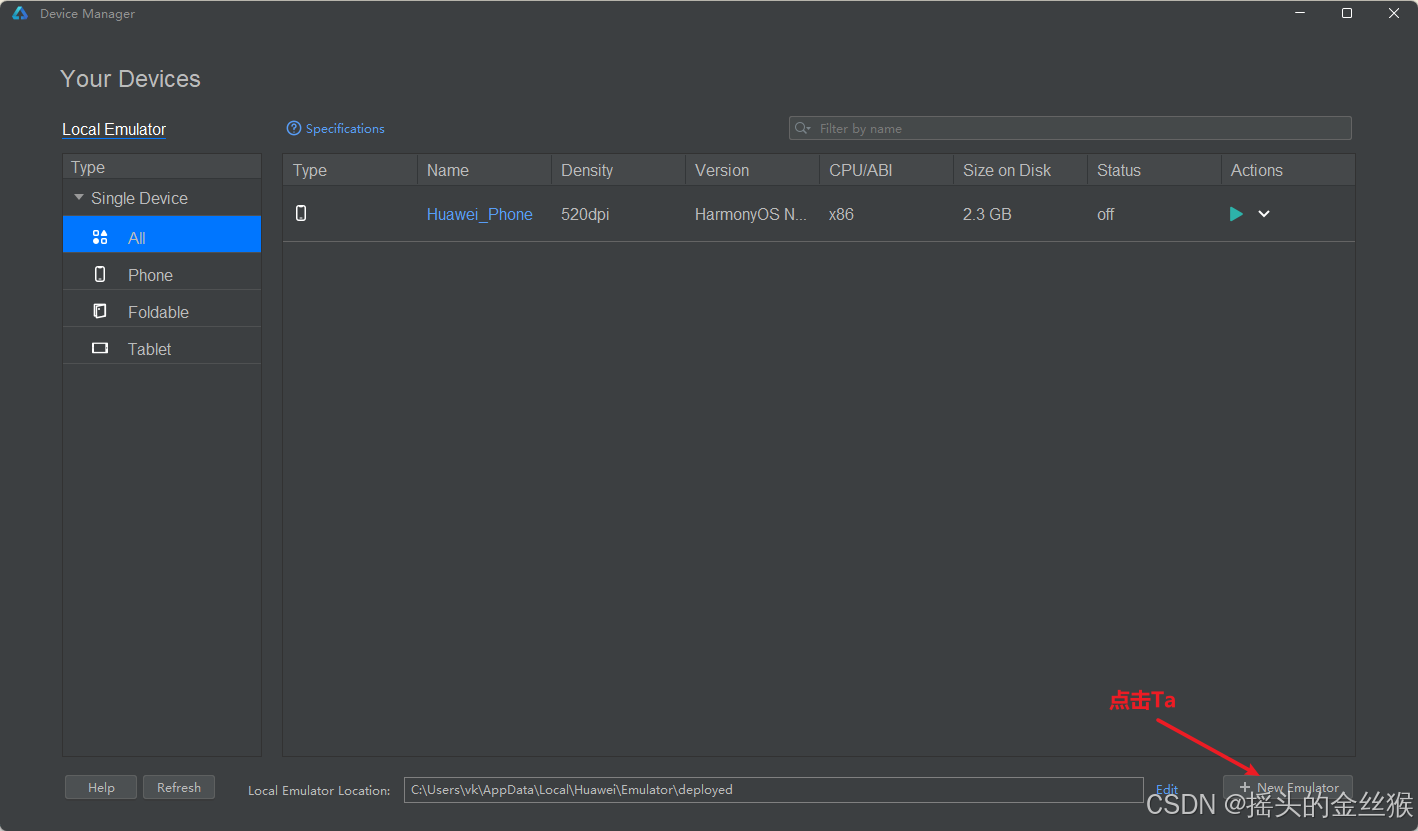This screenshot has height=831, width=1418.
Task: Click the x86 CPU/ABI cell
Action: pyautogui.click(x=841, y=214)
